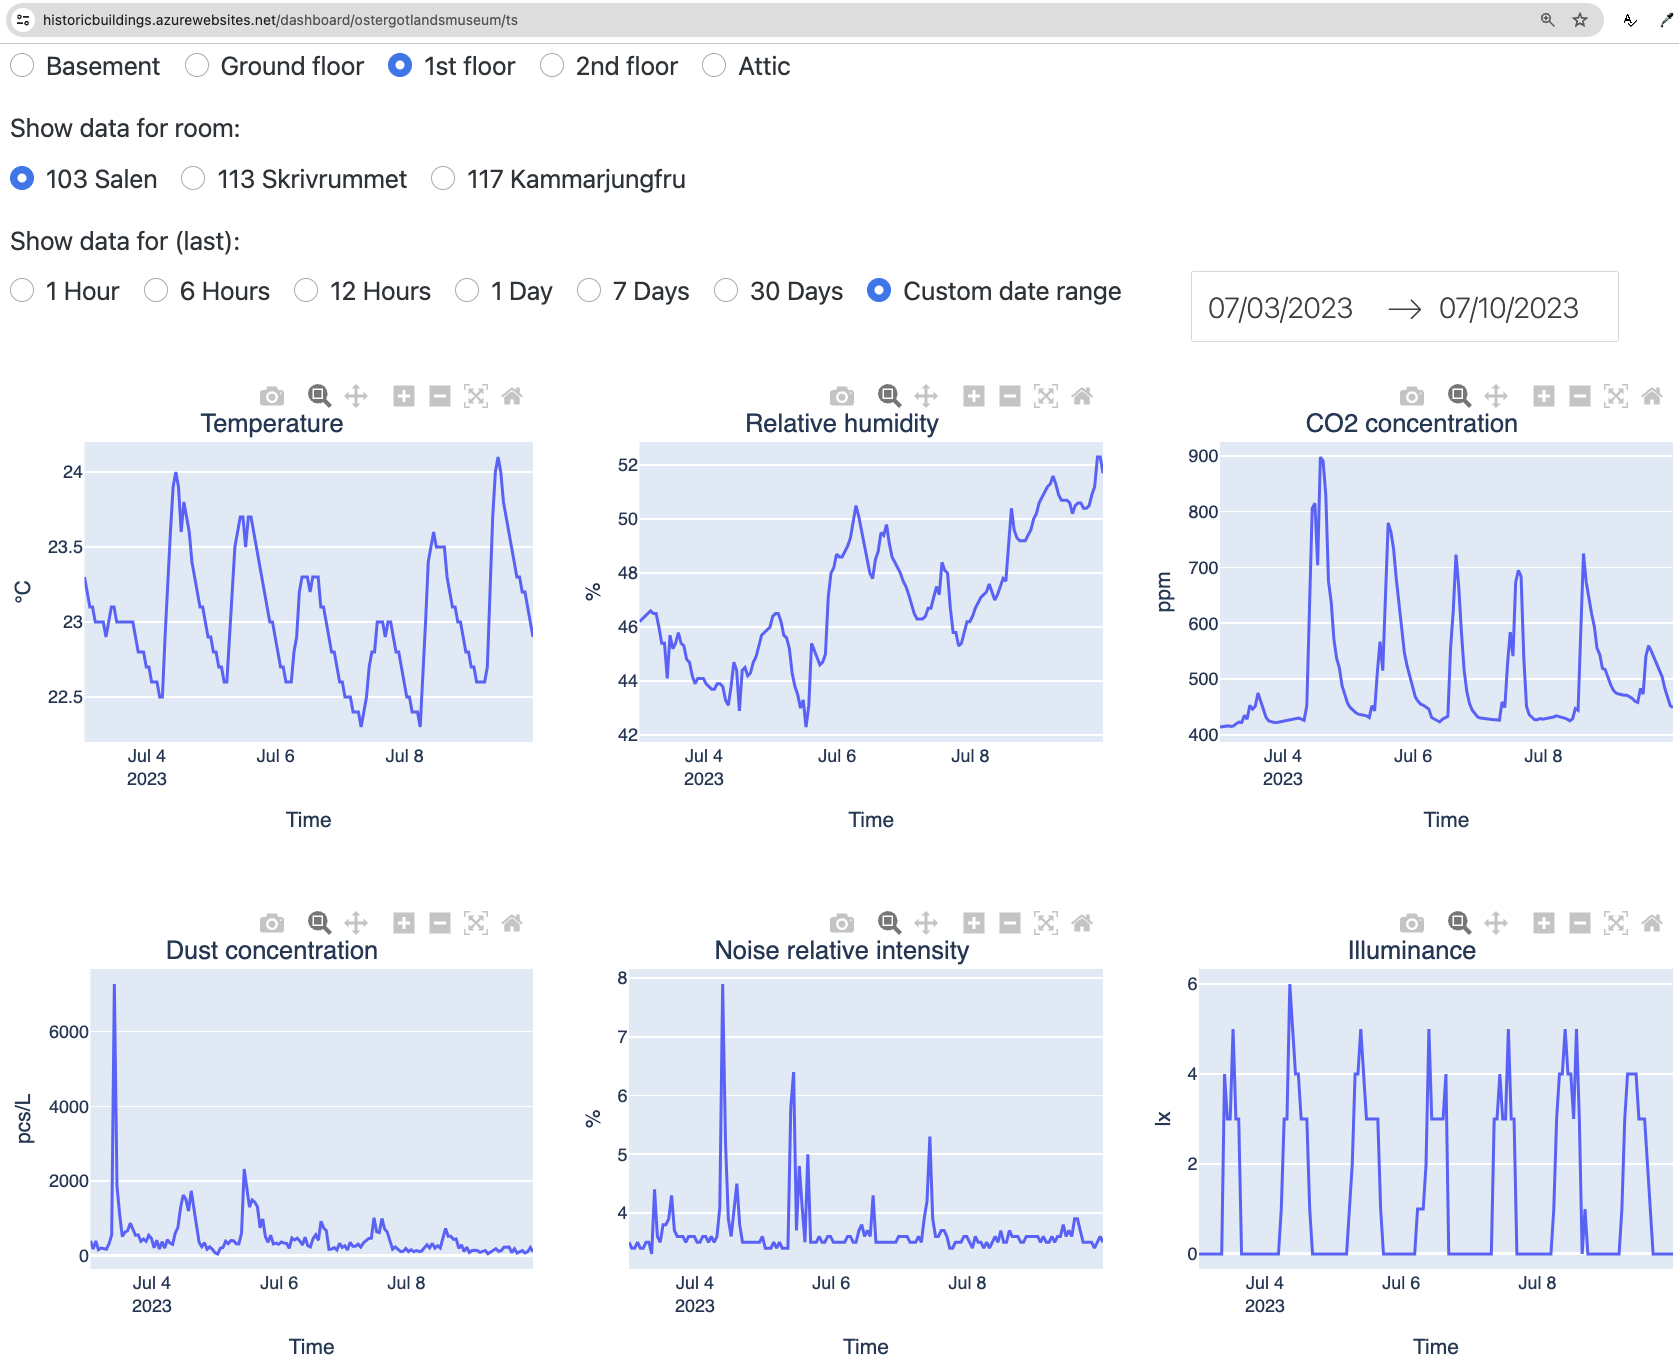Switch to room 113 Skrivrummet
The width and height of the screenshot is (1679, 1360).
pos(193,179)
